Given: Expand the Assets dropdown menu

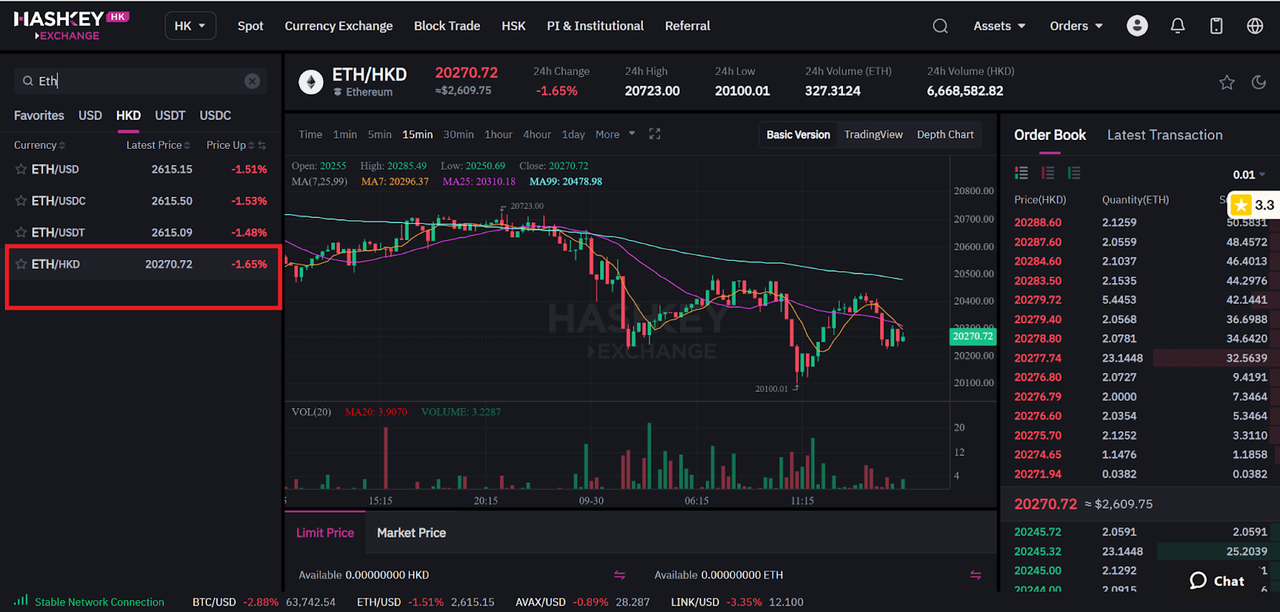Looking at the screenshot, I should coord(1000,26).
